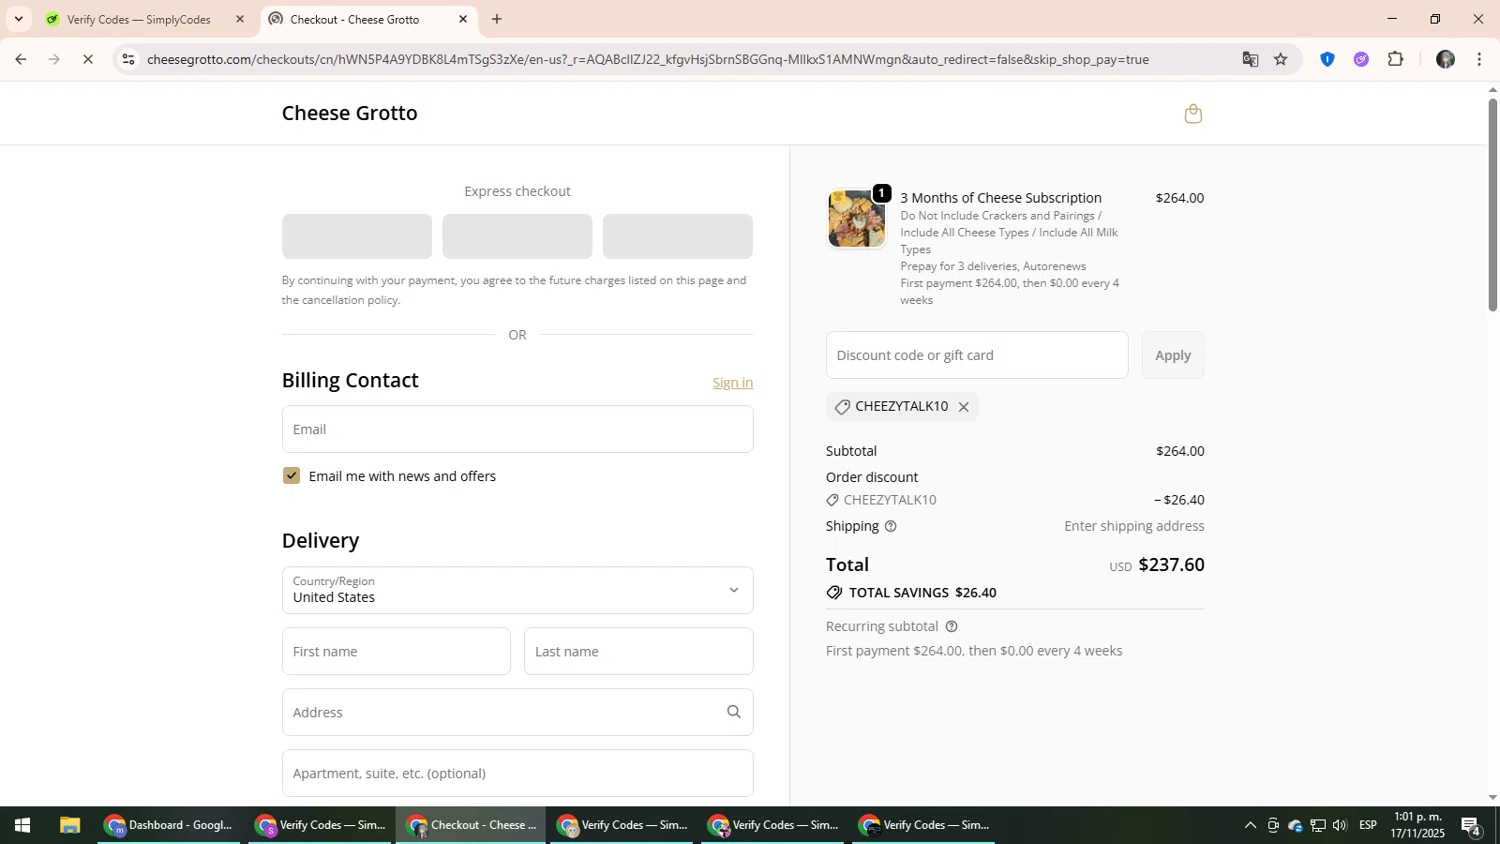Open the Extensions puzzle menu
Viewport: 1500px width, 844px height.
[x=1395, y=59]
